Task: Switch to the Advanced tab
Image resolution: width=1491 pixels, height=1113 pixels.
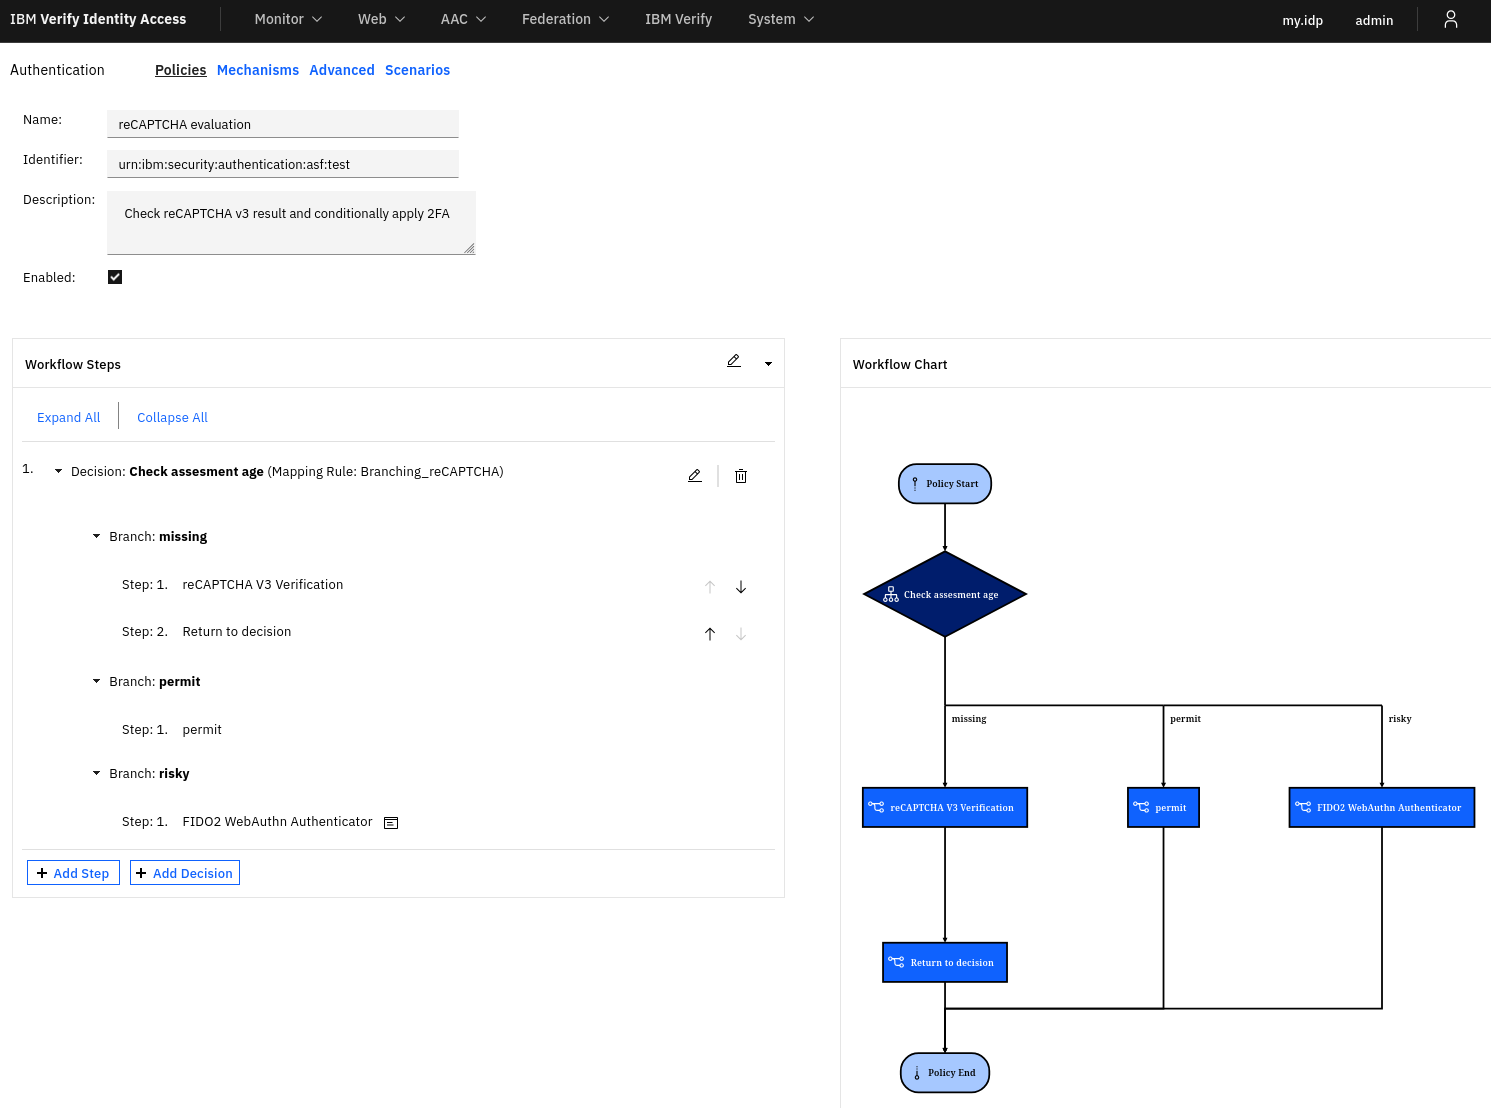Action: tap(342, 70)
